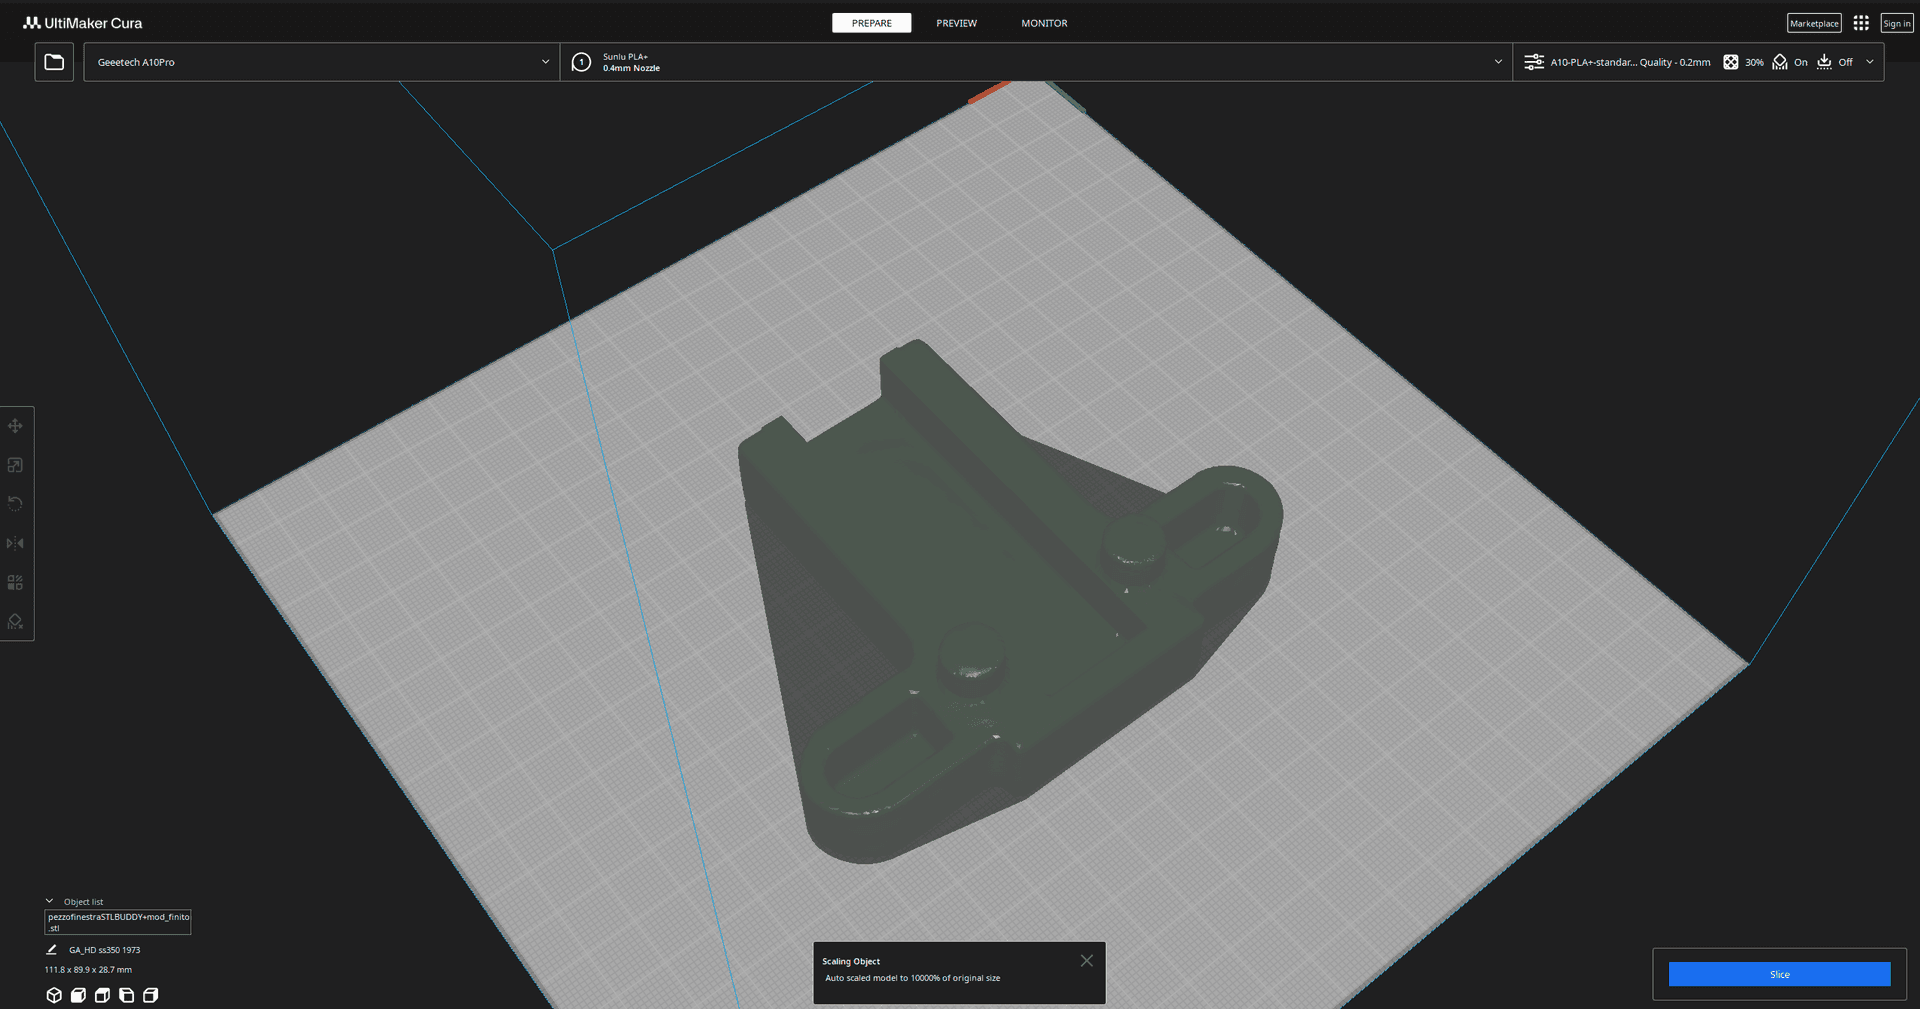
Task: Select pezzofinestraSTLBUDDY model in object list
Action: tap(118, 922)
